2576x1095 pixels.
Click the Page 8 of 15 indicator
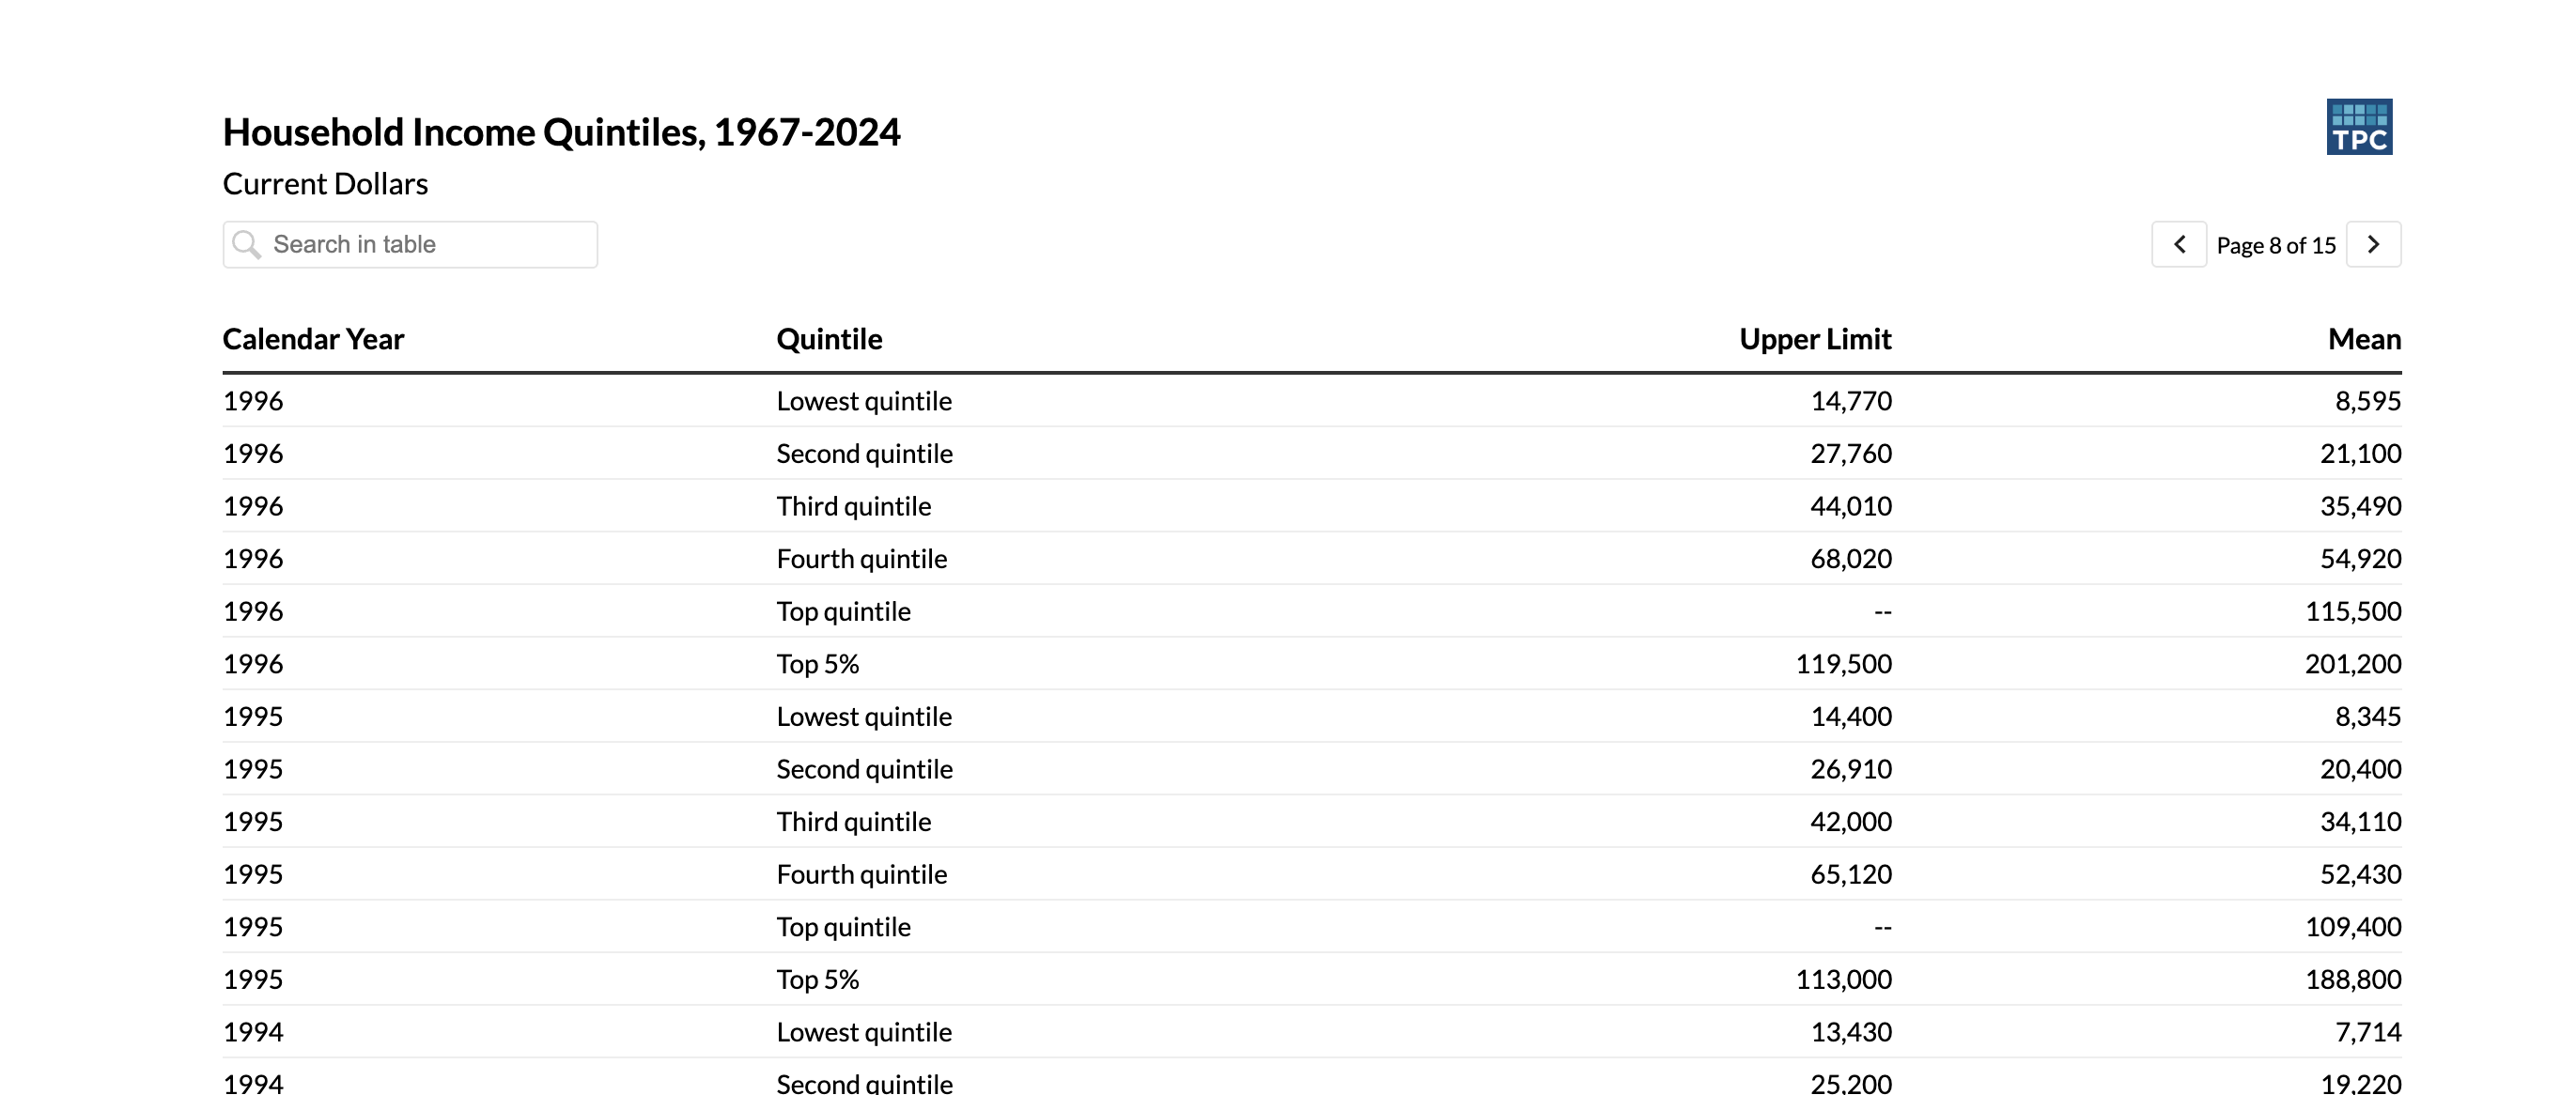[2276, 246]
